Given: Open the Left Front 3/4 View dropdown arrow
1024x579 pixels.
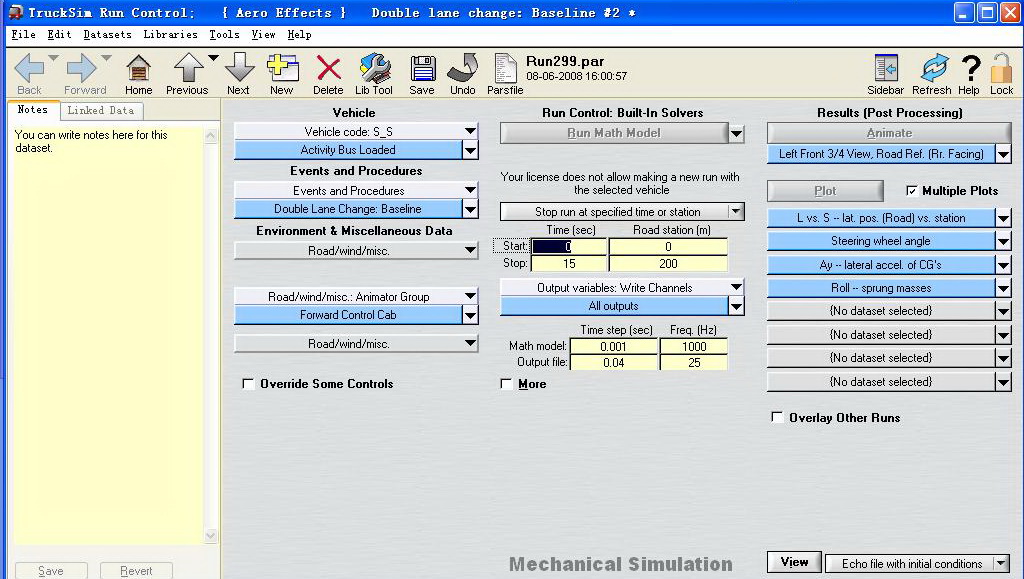Looking at the screenshot, I should [x=1004, y=154].
